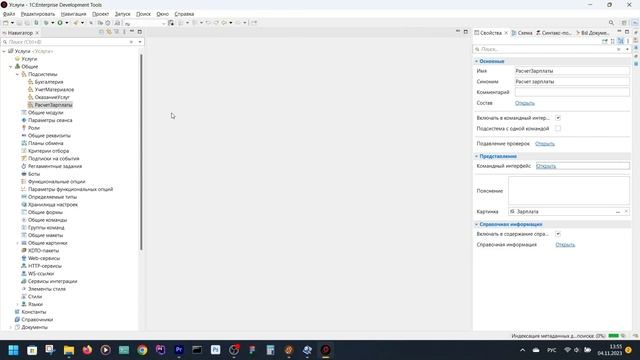
Task: Open the Редактировать menu
Action: (38, 14)
